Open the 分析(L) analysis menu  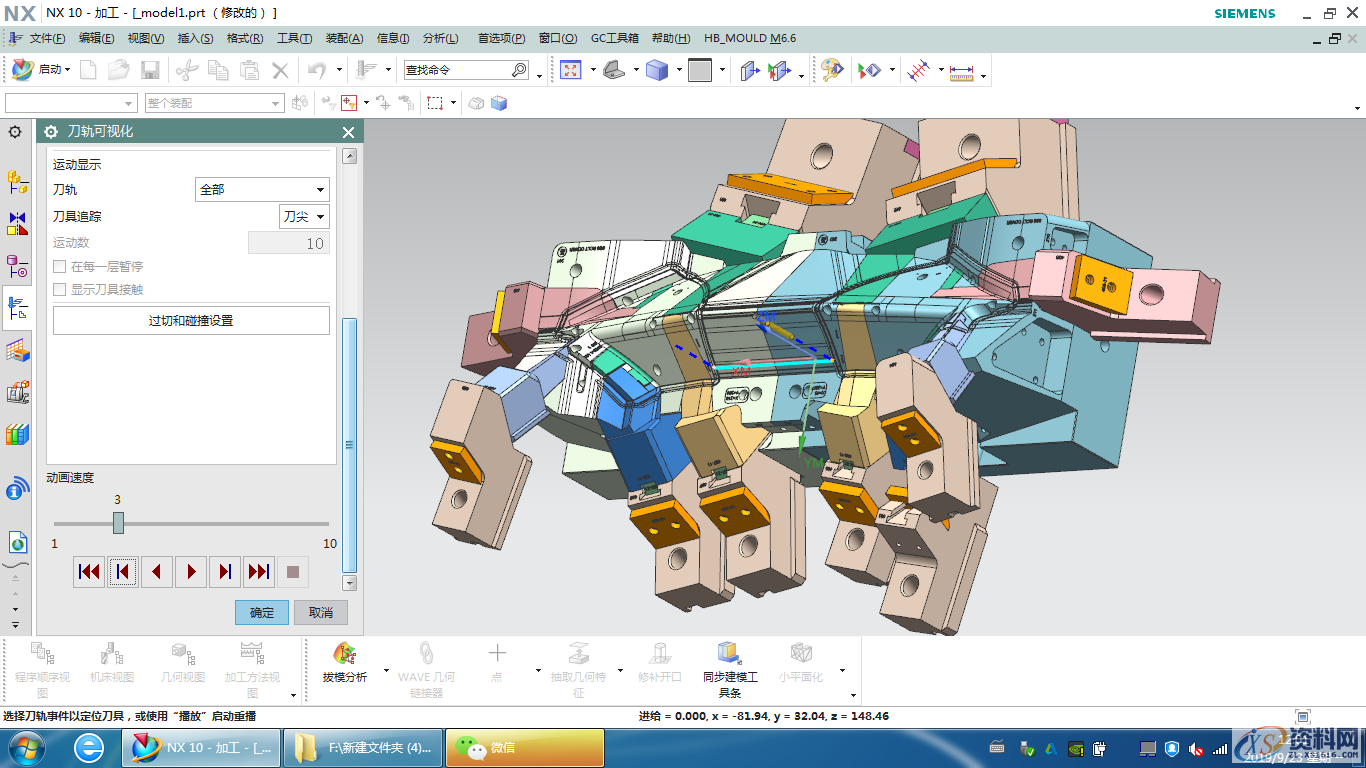[x=440, y=38]
